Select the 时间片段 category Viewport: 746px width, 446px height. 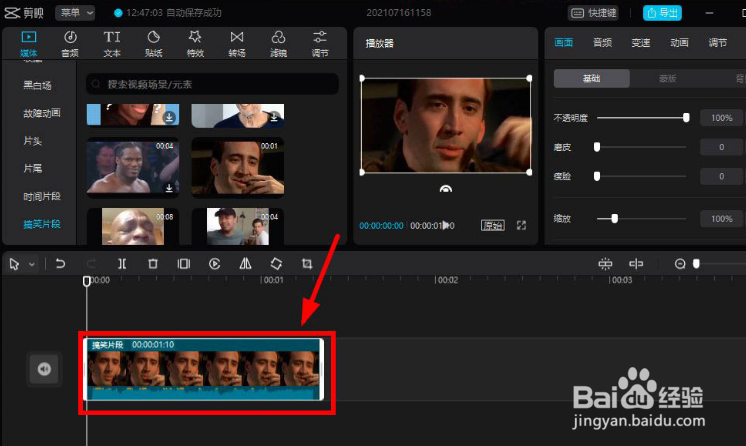click(x=42, y=196)
